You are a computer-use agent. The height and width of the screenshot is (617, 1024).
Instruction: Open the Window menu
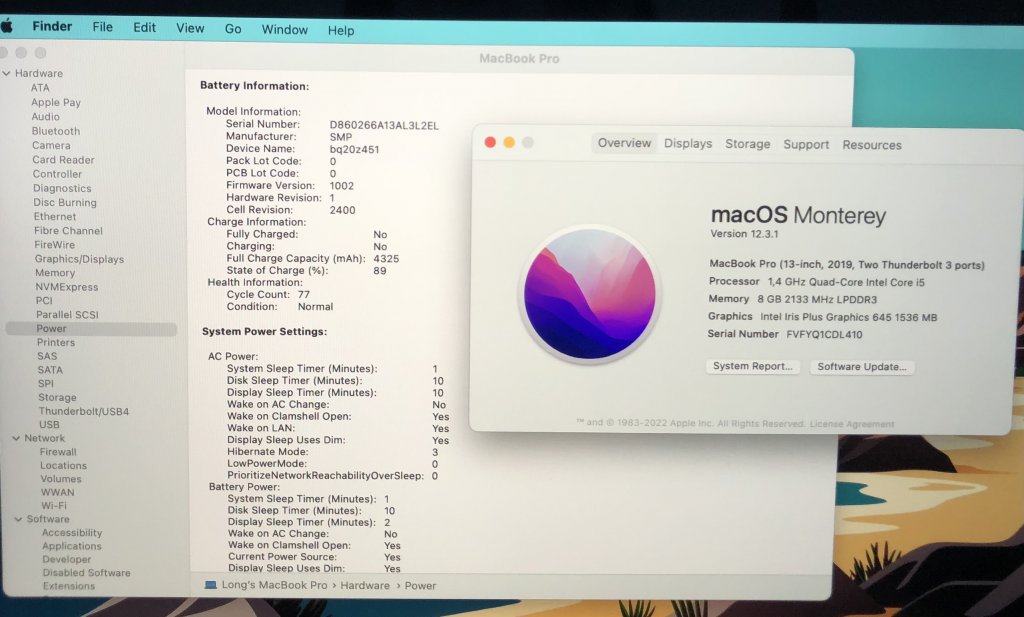285,29
